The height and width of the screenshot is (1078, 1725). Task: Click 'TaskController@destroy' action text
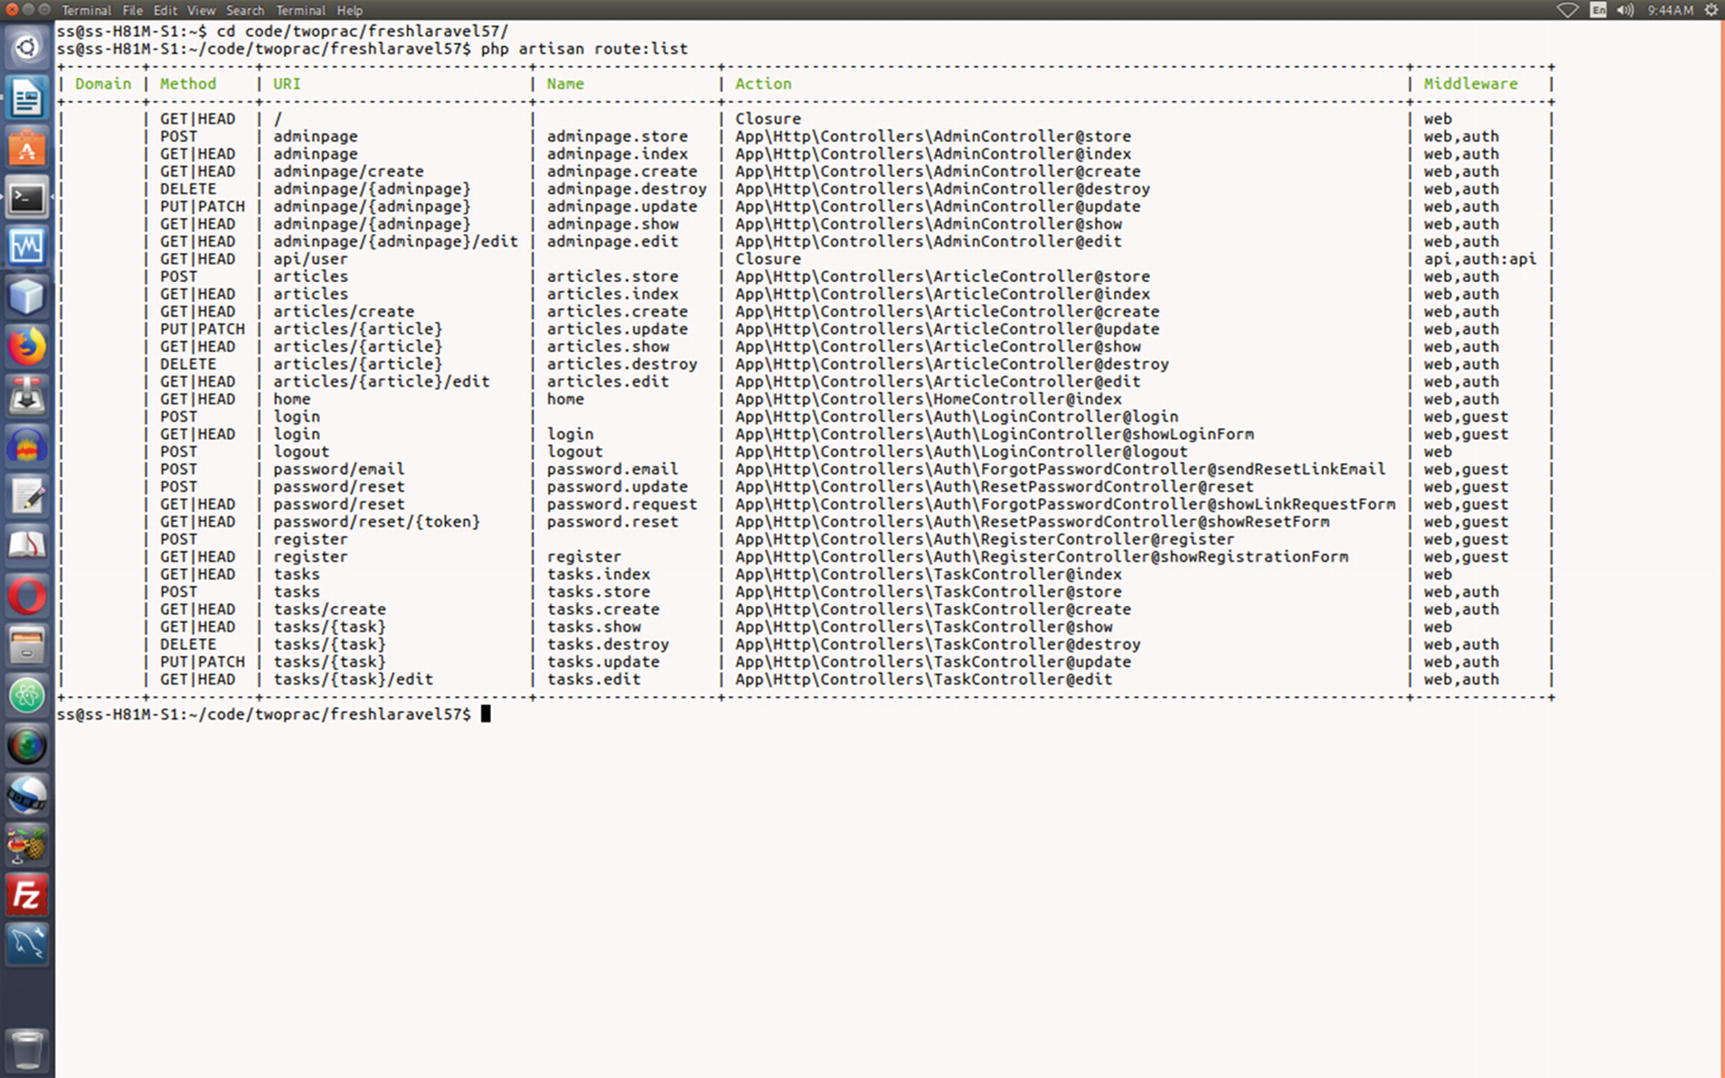pyautogui.click(x=1037, y=644)
